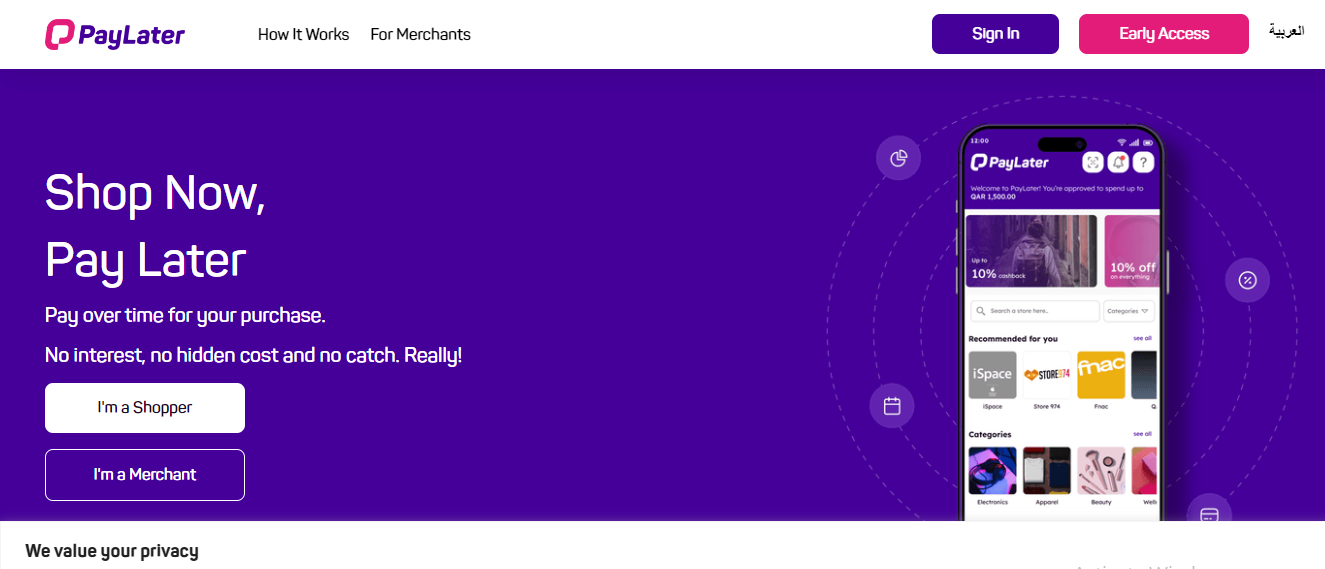Switch language to Arabic (العربية)
Image resolution: width=1325 pixels, height=569 pixels.
click(1286, 31)
